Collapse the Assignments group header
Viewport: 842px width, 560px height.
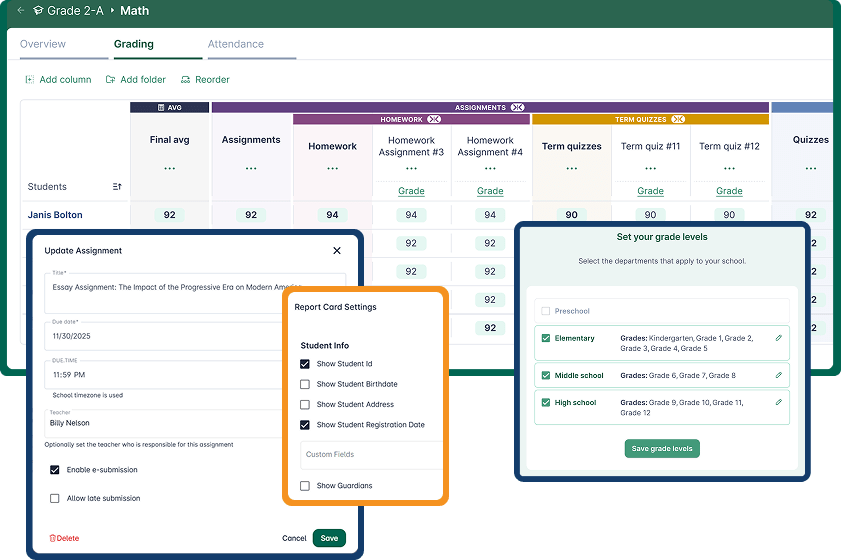point(517,107)
